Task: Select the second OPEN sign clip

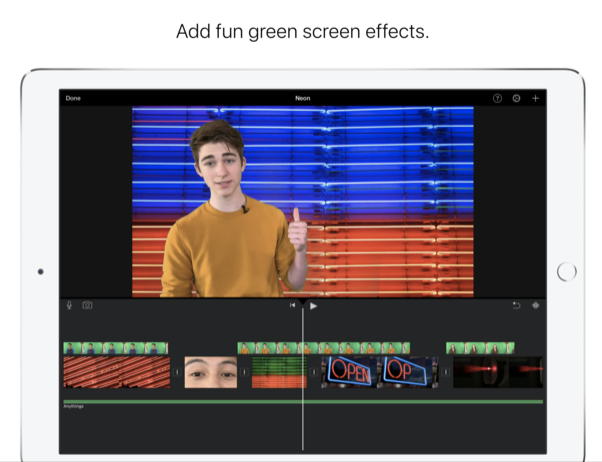Action: (408, 372)
